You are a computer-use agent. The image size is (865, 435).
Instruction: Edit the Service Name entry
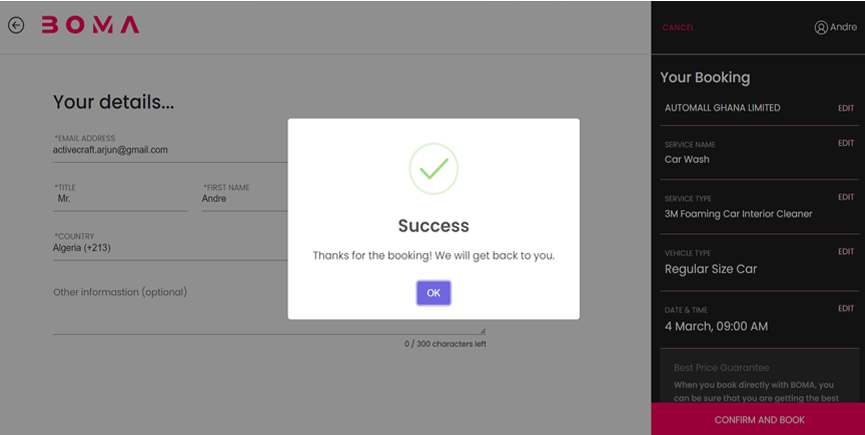846,143
